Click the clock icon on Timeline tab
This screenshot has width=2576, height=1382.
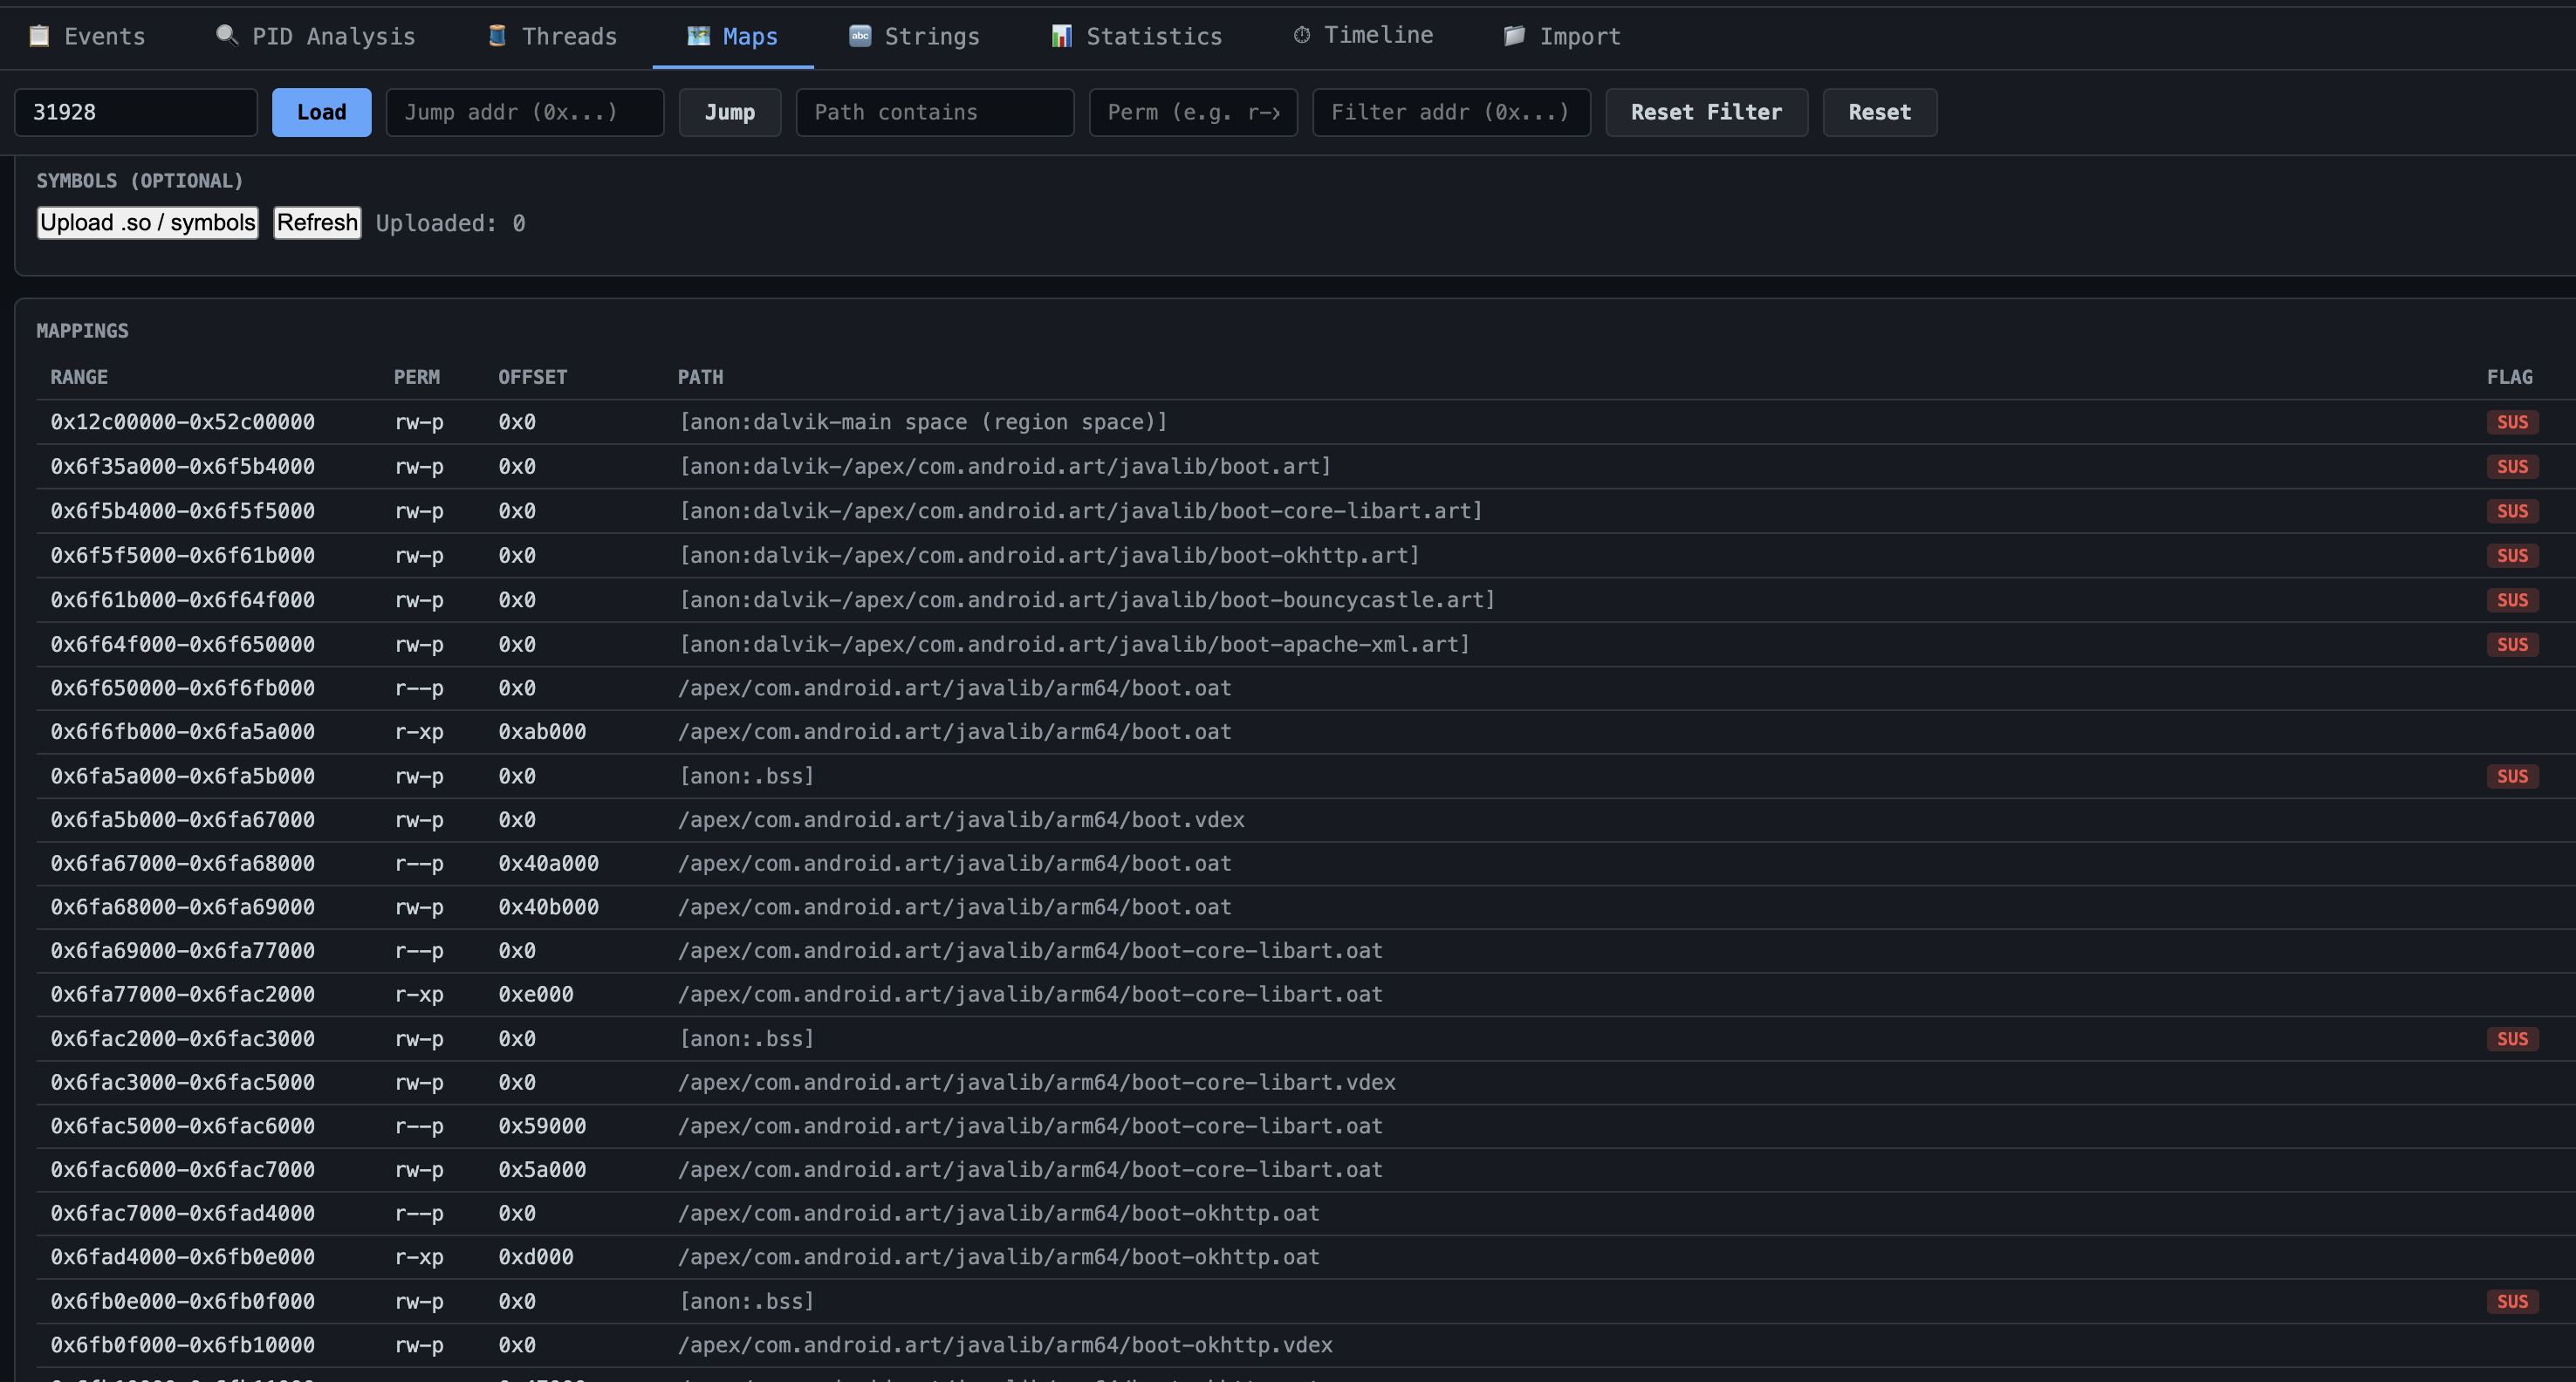coord(1301,36)
